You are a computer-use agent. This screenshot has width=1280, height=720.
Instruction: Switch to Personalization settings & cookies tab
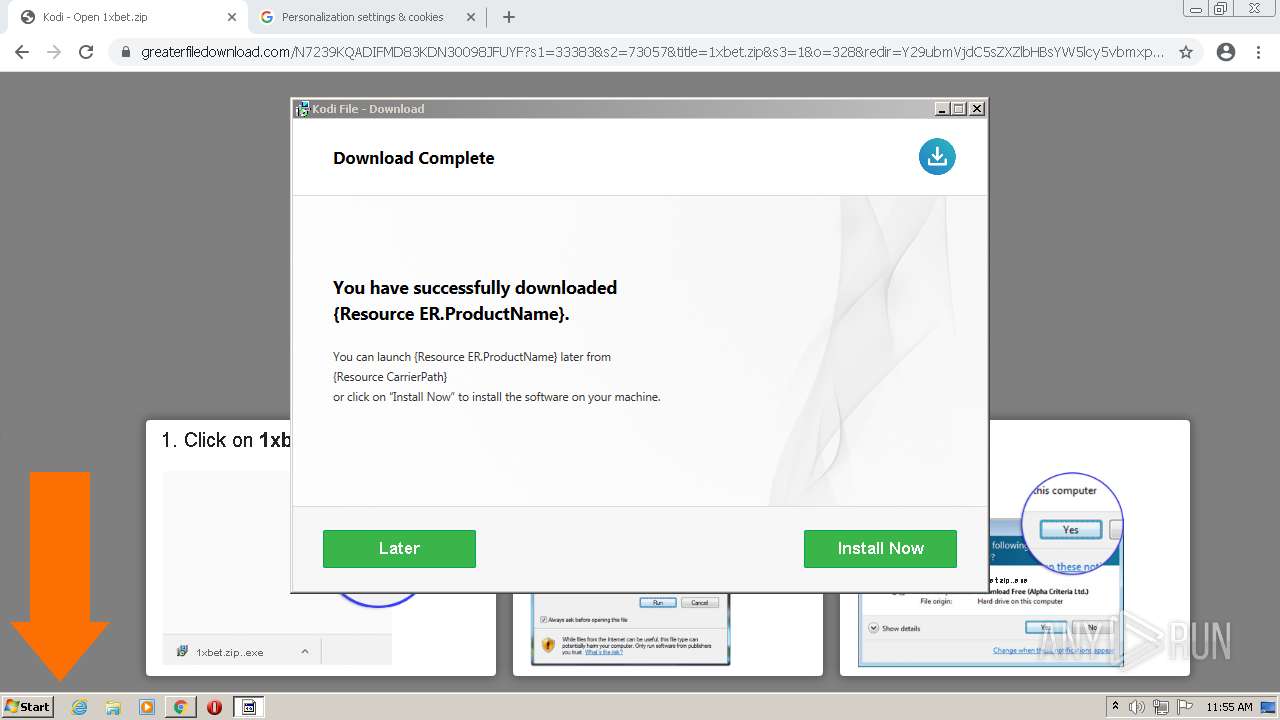coord(363,17)
